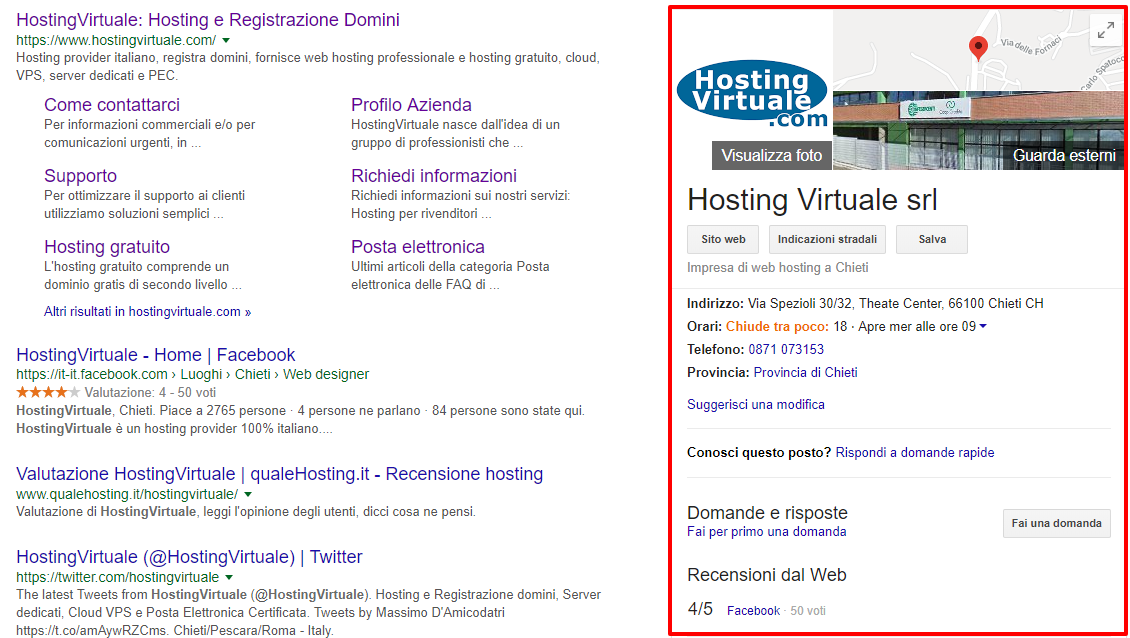Get directions via Indicazioni stradali
Viewport: 1130px width, 638px height.
(x=827, y=239)
